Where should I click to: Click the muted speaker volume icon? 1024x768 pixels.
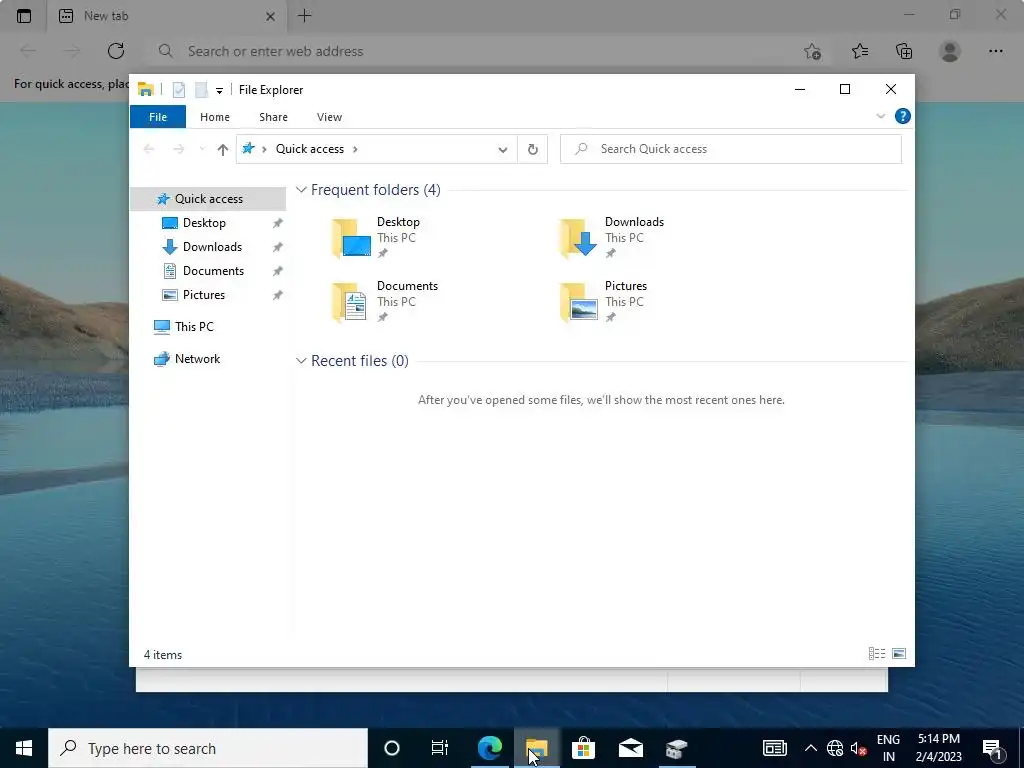858,748
